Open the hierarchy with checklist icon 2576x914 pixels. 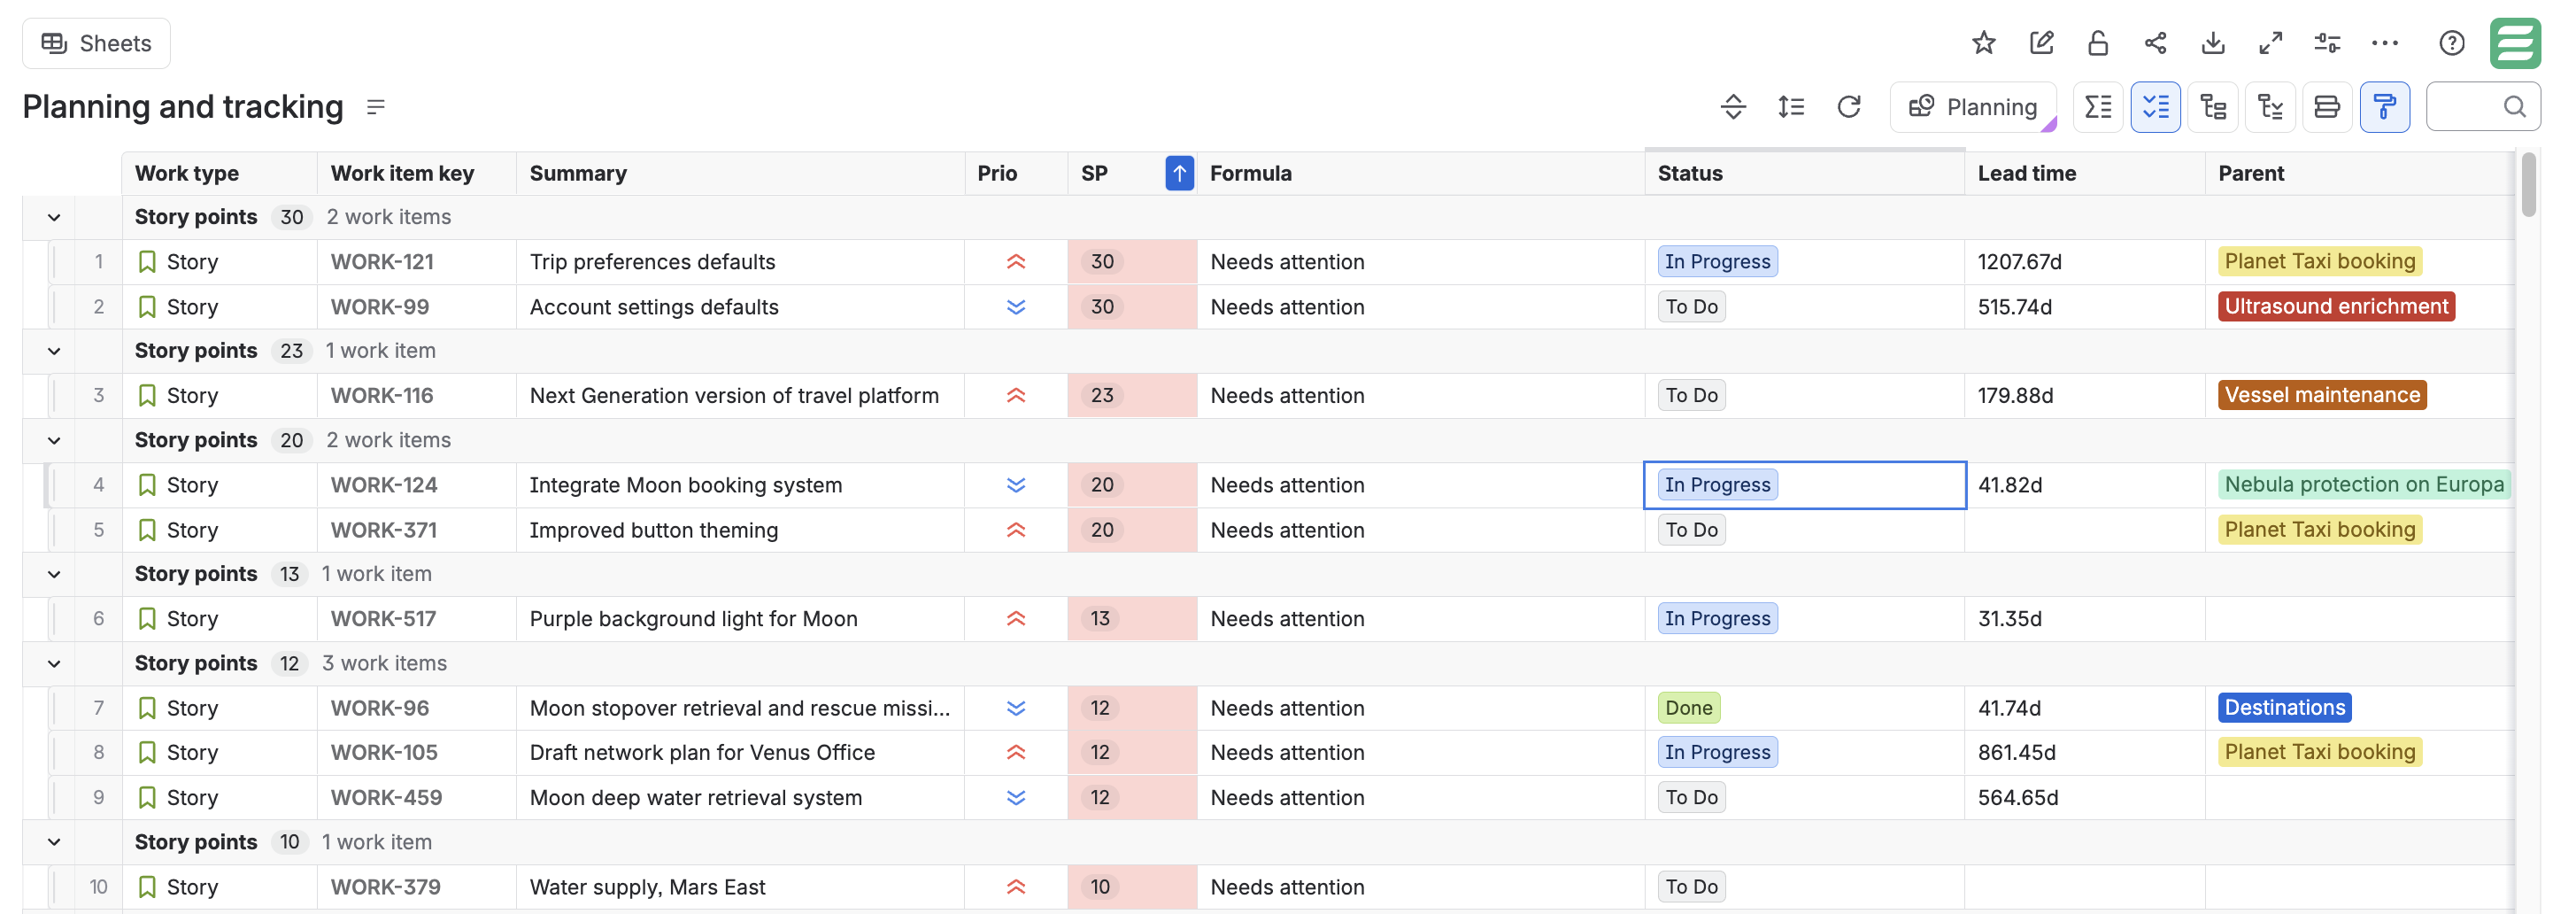click(2270, 107)
